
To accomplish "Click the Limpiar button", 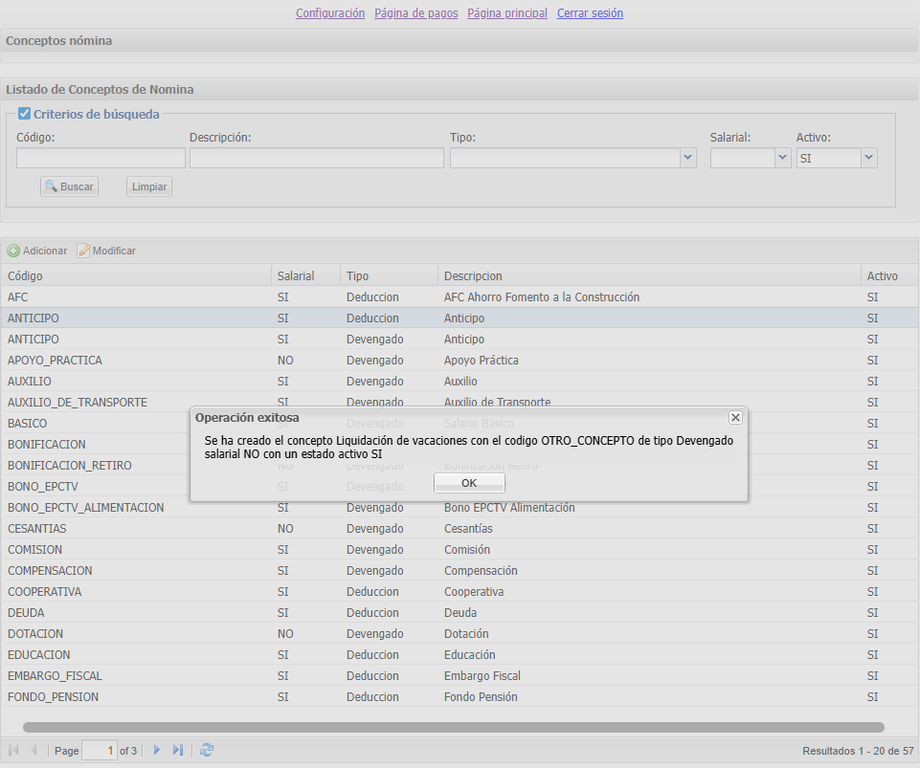I will point(149,187).
